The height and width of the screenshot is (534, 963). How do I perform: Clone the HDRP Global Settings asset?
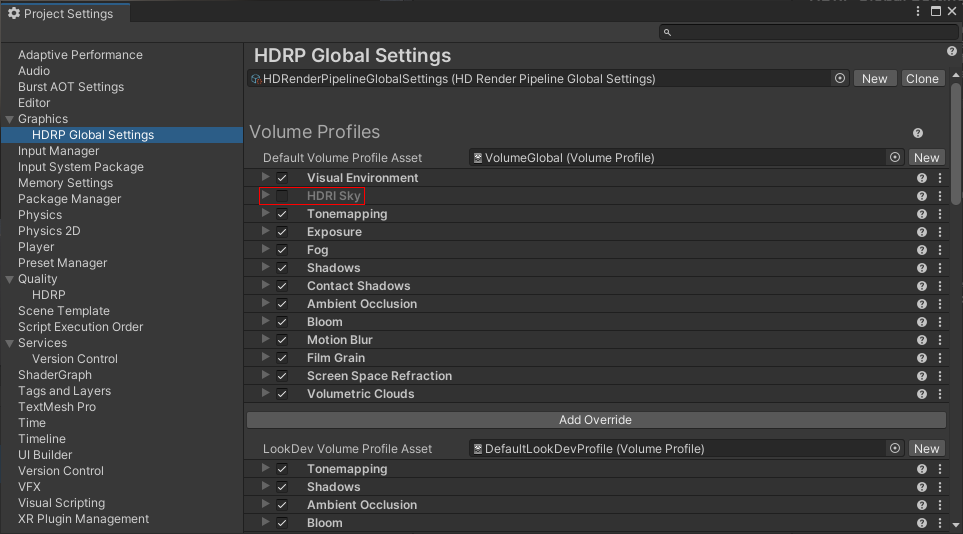[x=922, y=79]
